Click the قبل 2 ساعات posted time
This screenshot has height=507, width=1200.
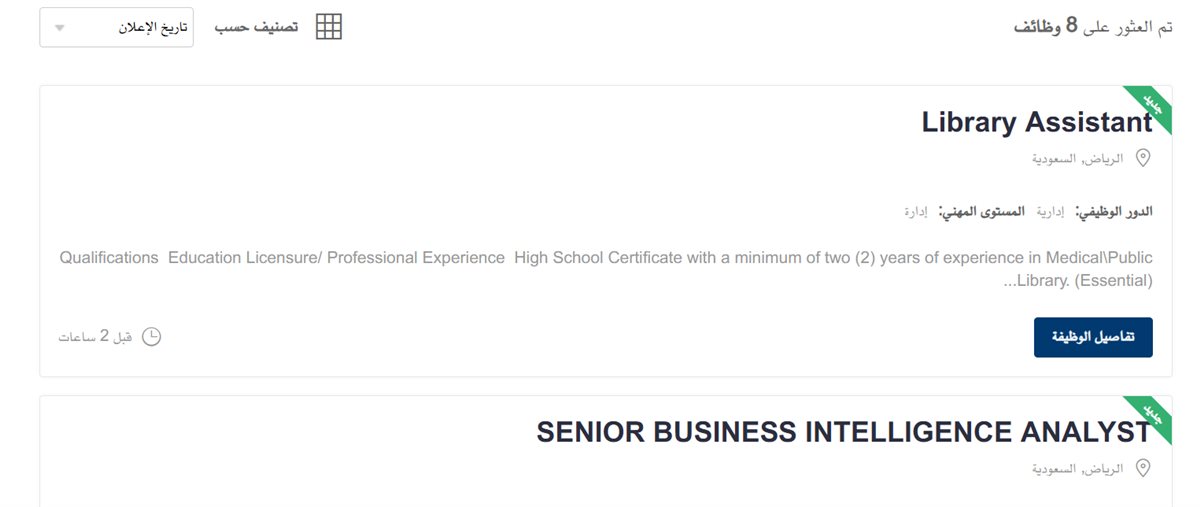(95, 337)
